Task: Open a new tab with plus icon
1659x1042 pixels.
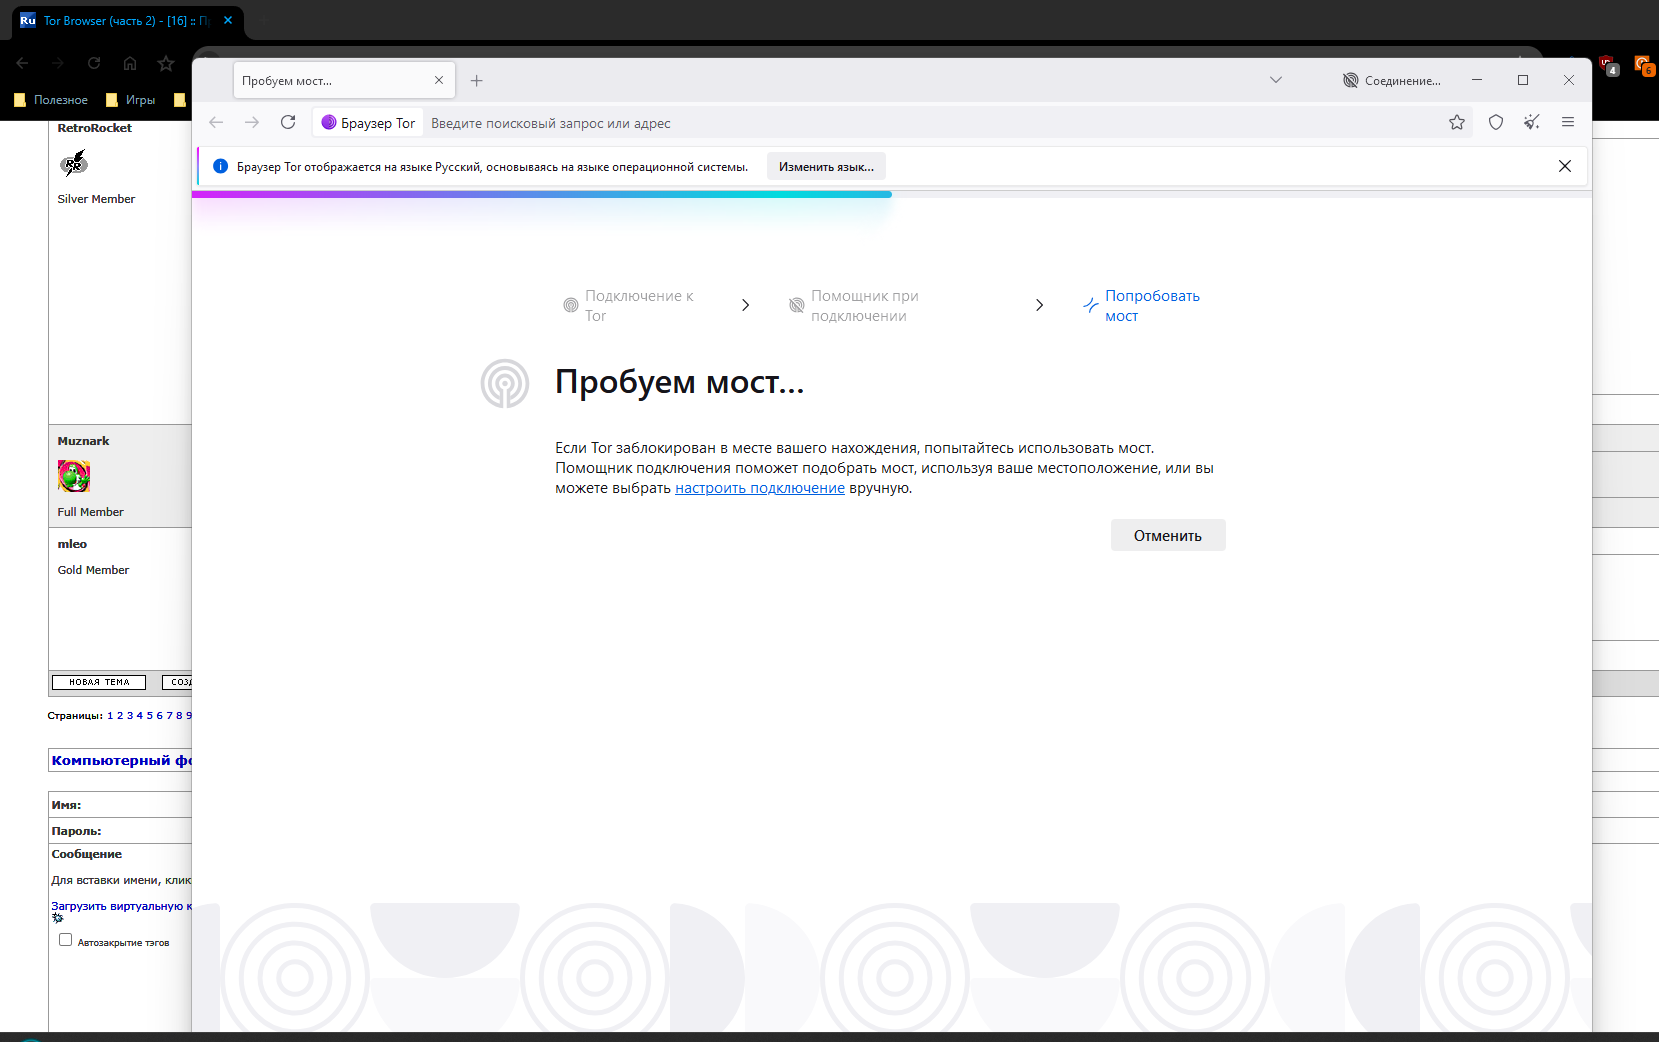Action: coord(477,81)
